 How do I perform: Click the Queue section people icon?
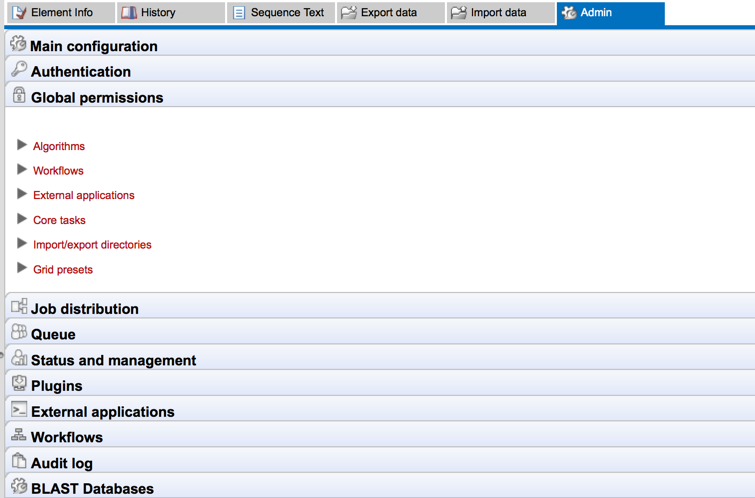click(x=18, y=333)
